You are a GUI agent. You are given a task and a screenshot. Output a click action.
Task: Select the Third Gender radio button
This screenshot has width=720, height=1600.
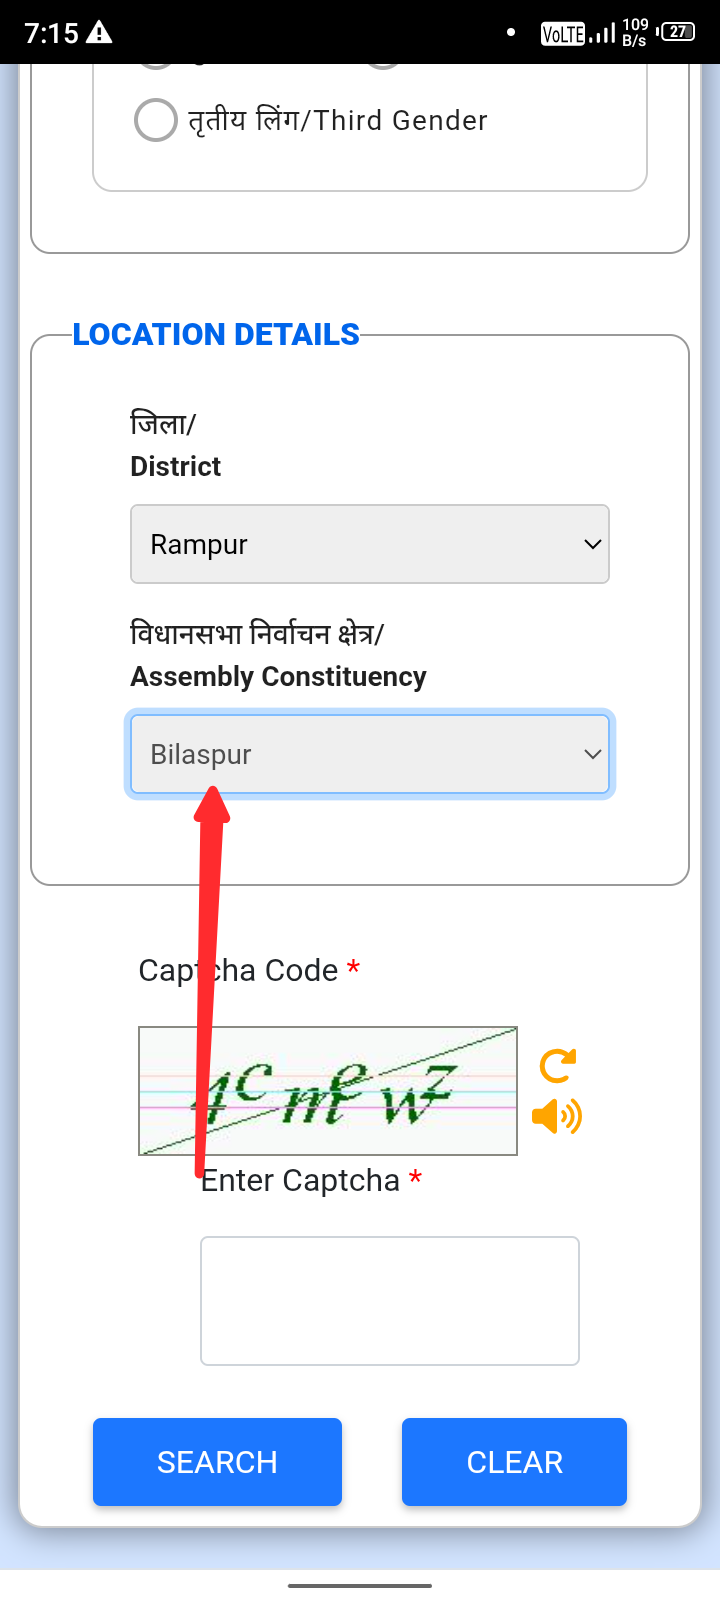(155, 120)
